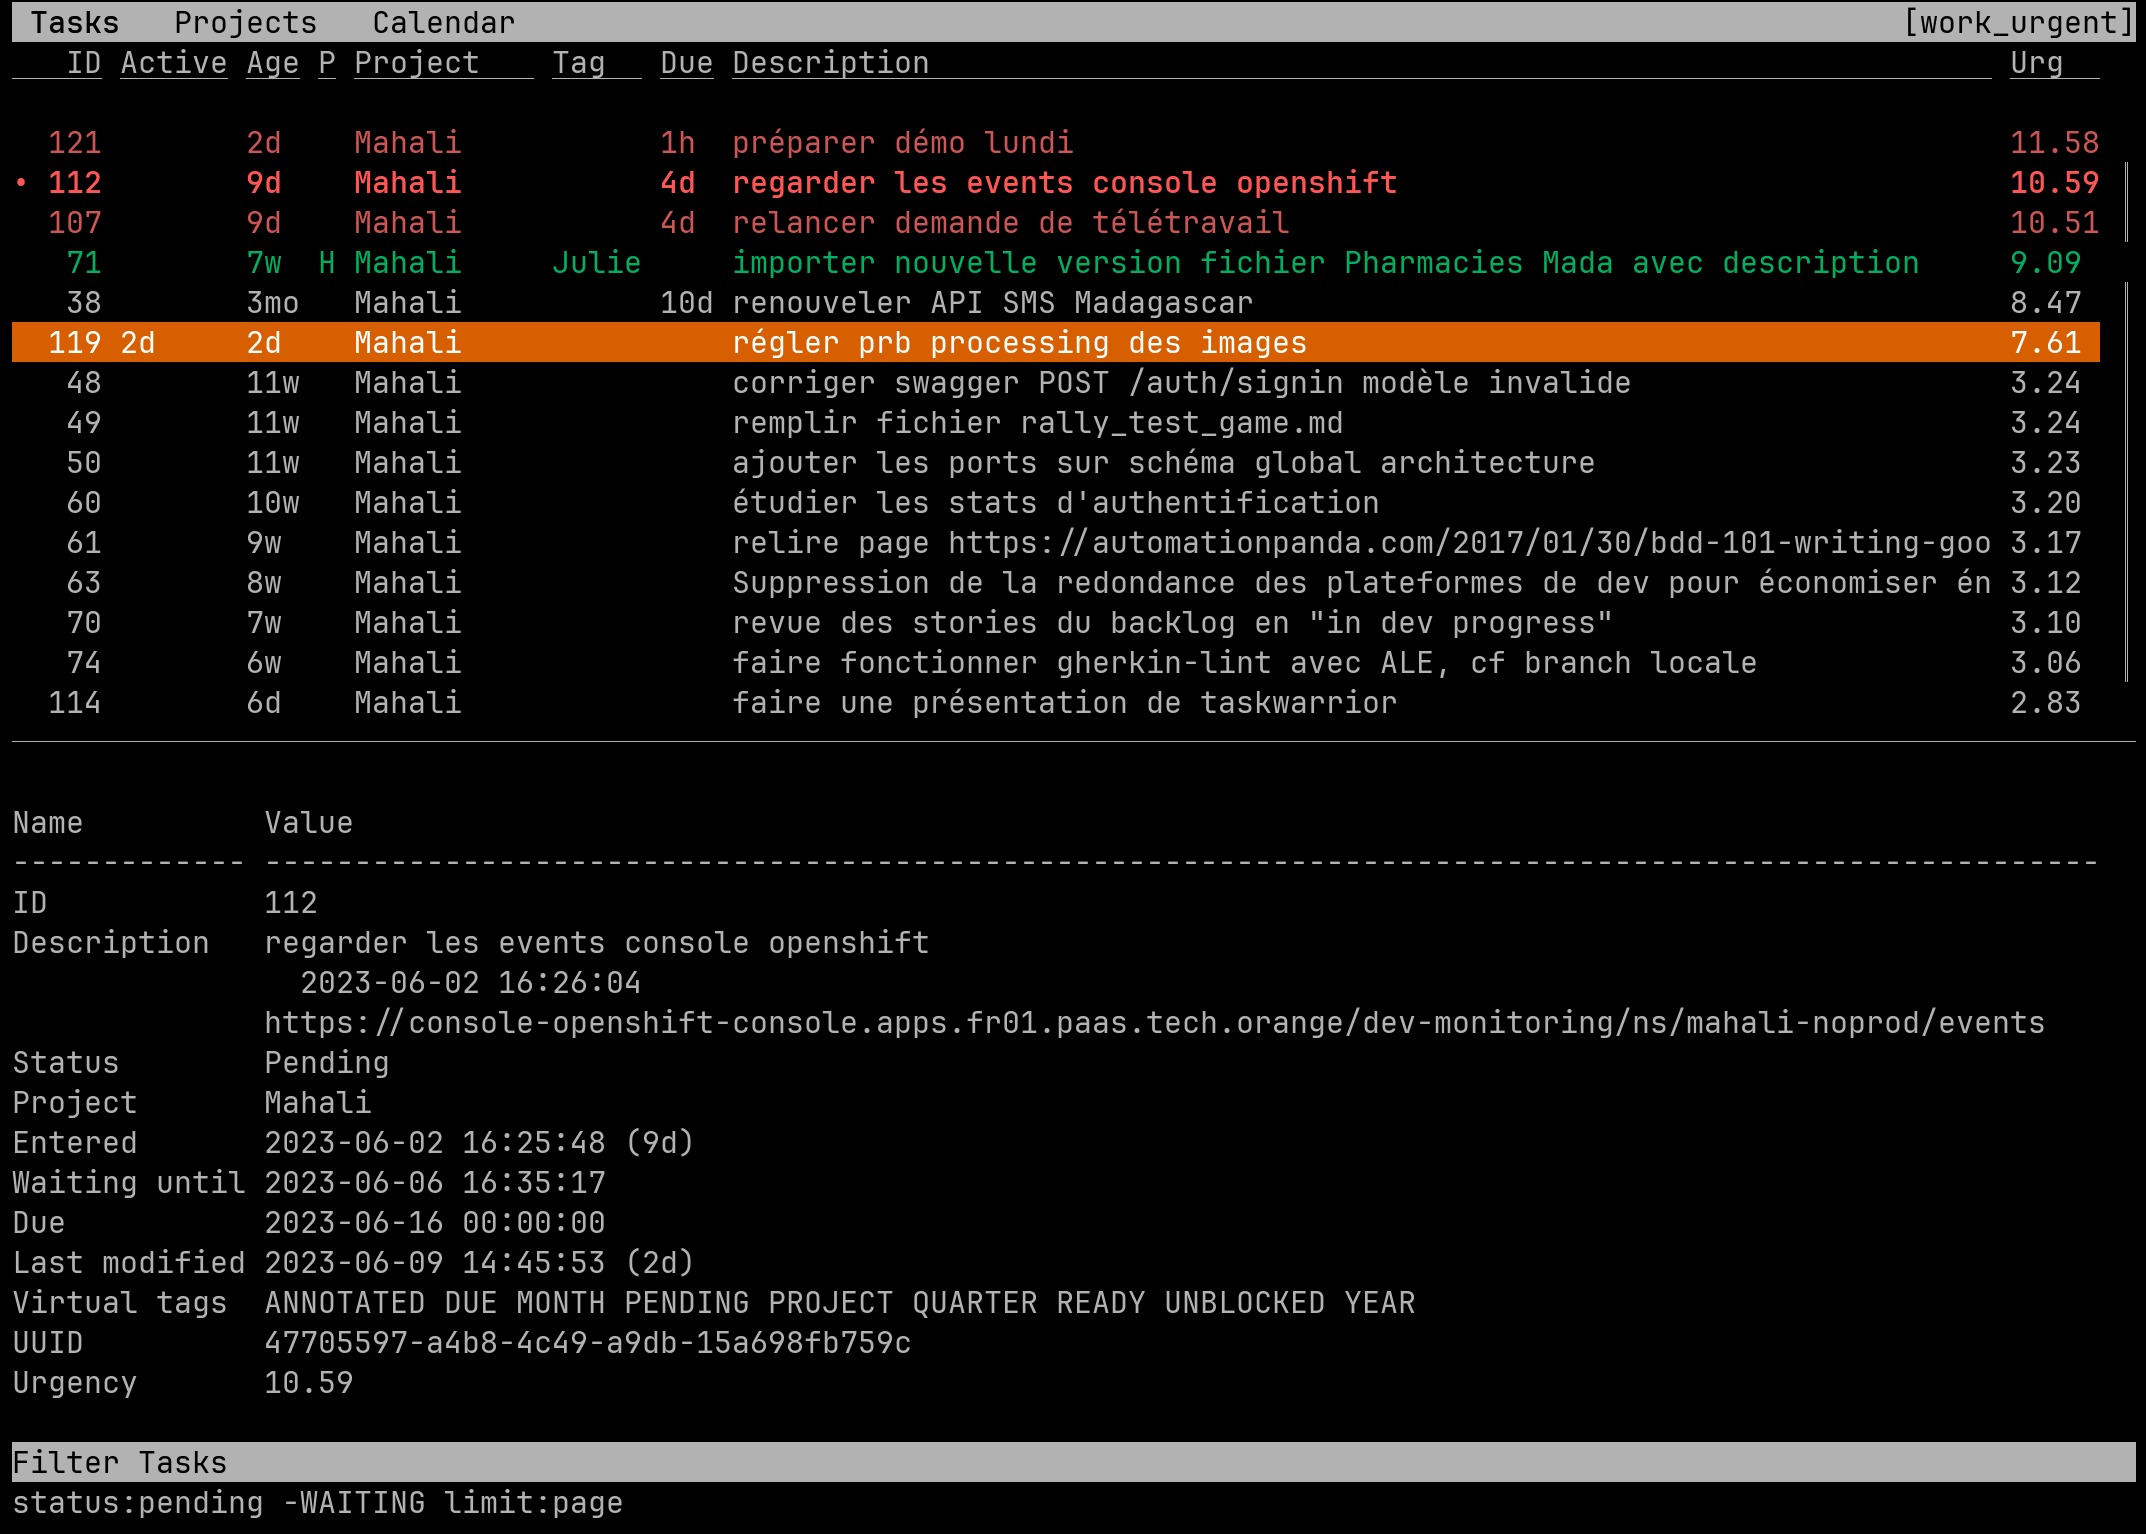Screen dimensions: 2146x1534
Task: Click the status:pending filter input line
Action: click(318, 1503)
